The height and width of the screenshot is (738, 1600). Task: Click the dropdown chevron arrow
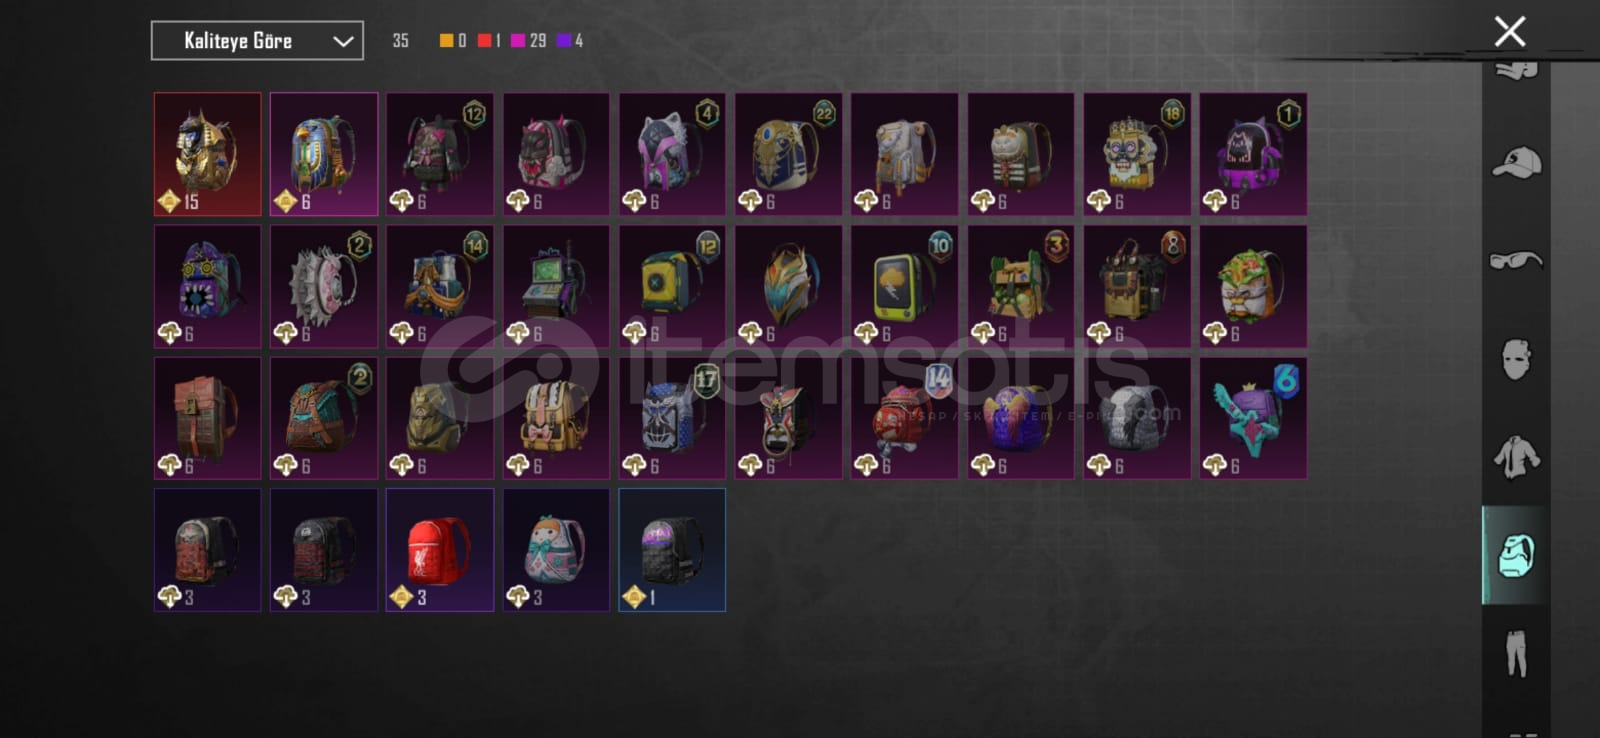pos(343,41)
